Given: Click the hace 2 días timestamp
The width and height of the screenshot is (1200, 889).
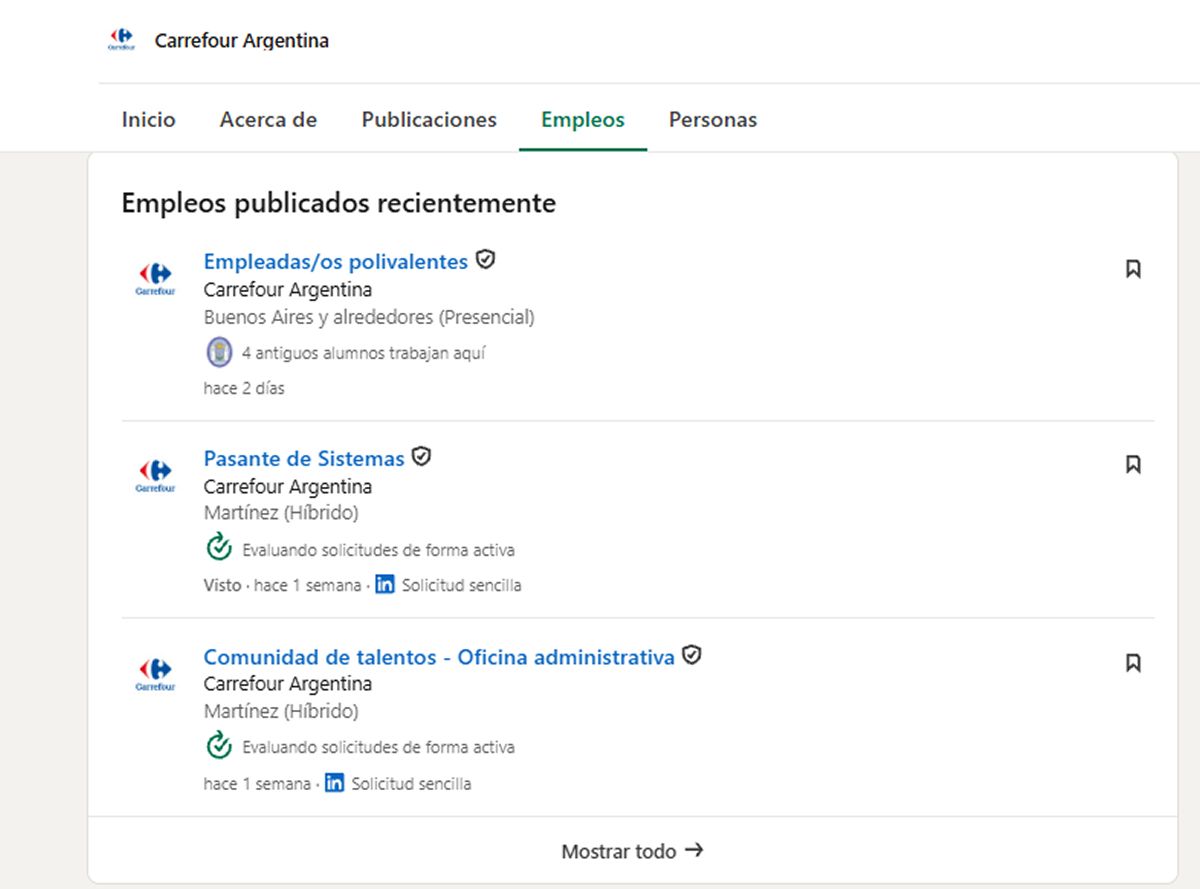Looking at the screenshot, I should 244,388.
